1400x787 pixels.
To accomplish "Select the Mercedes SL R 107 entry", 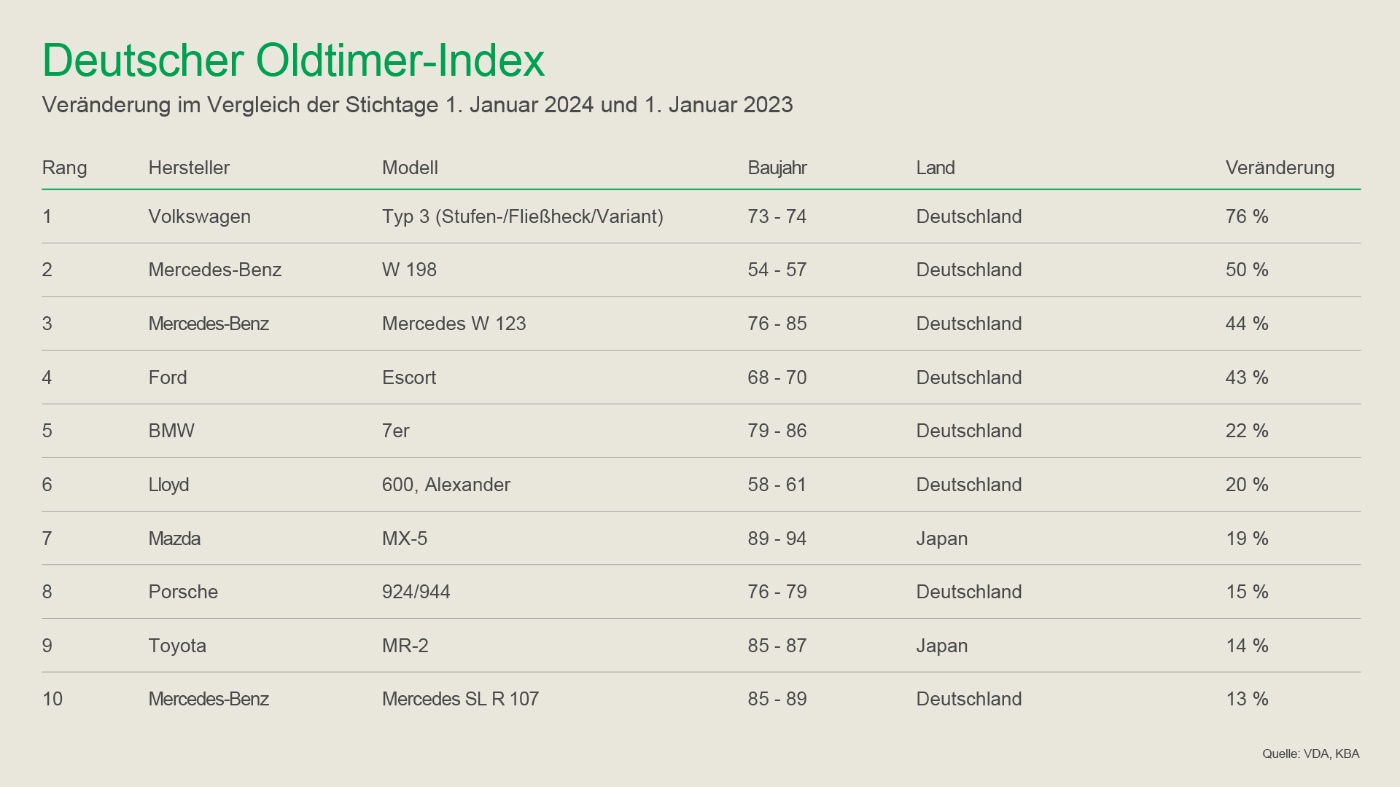I will (x=460, y=699).
